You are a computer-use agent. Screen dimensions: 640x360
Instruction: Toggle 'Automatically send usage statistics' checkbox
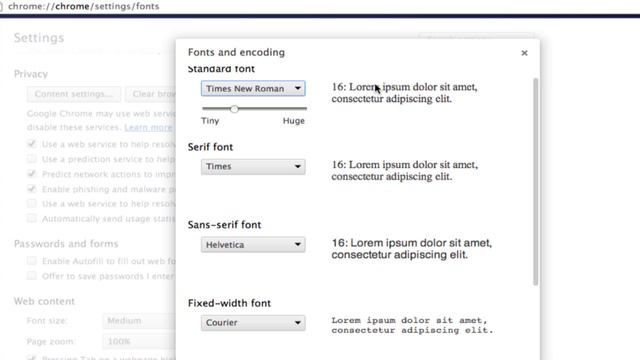31,218
